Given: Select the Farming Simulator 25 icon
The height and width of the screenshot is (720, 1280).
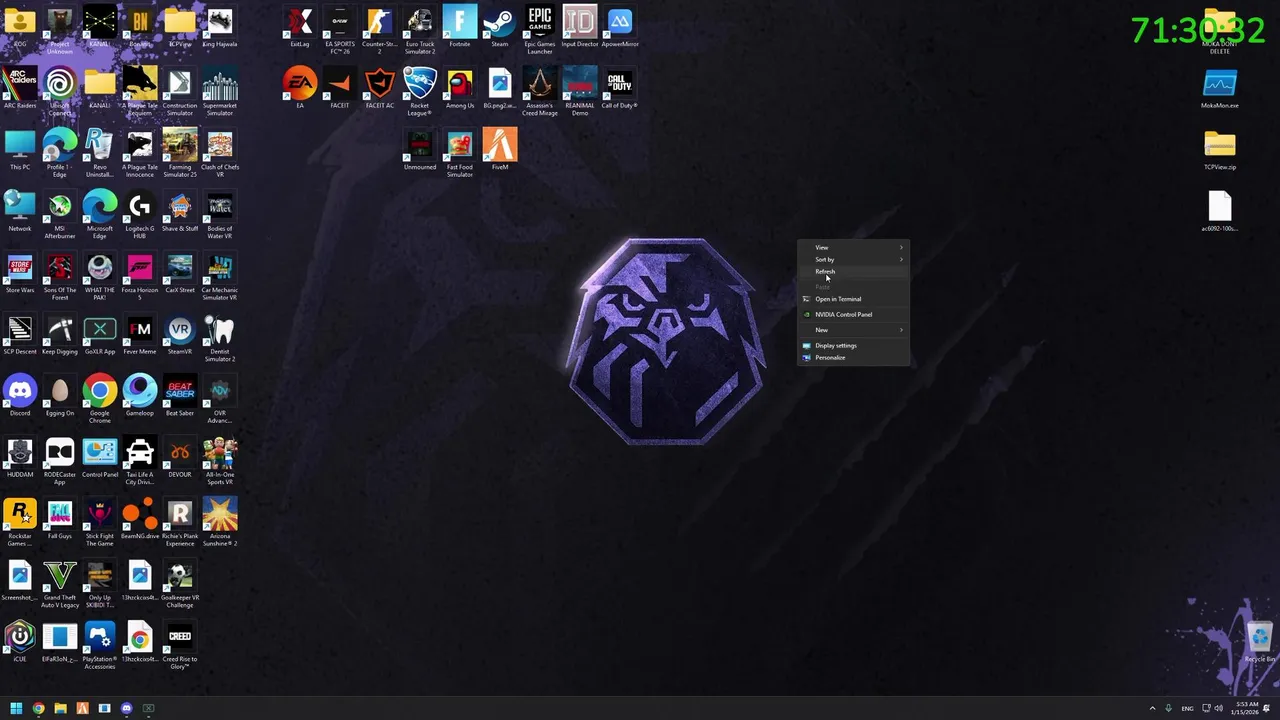Looking at the screenshot, I should 180,153.
